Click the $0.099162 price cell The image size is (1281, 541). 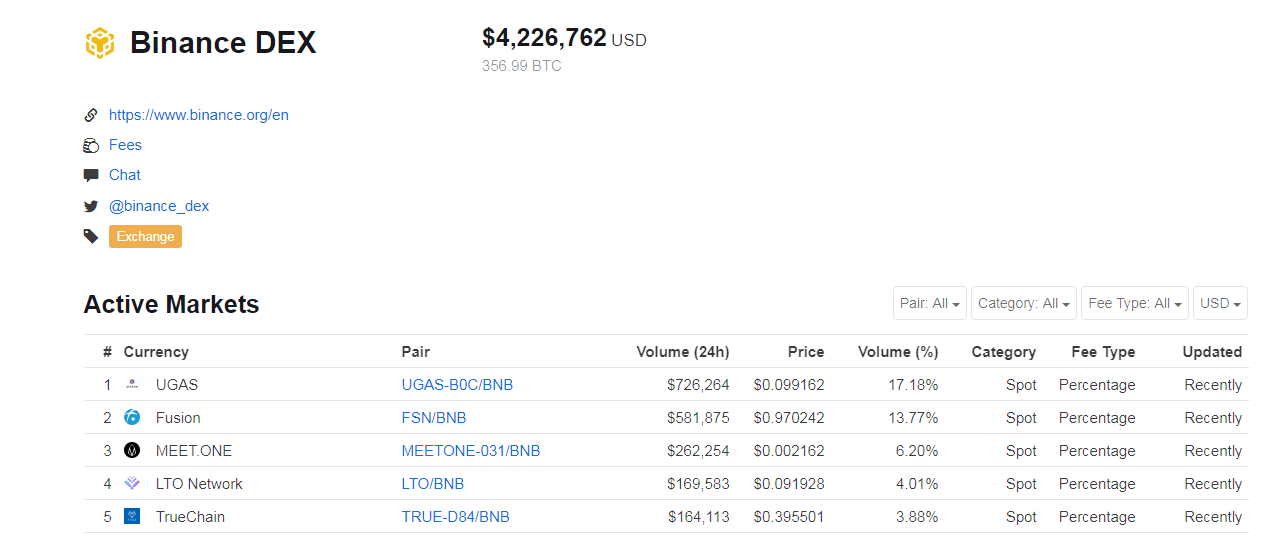(x=789, y=385)
